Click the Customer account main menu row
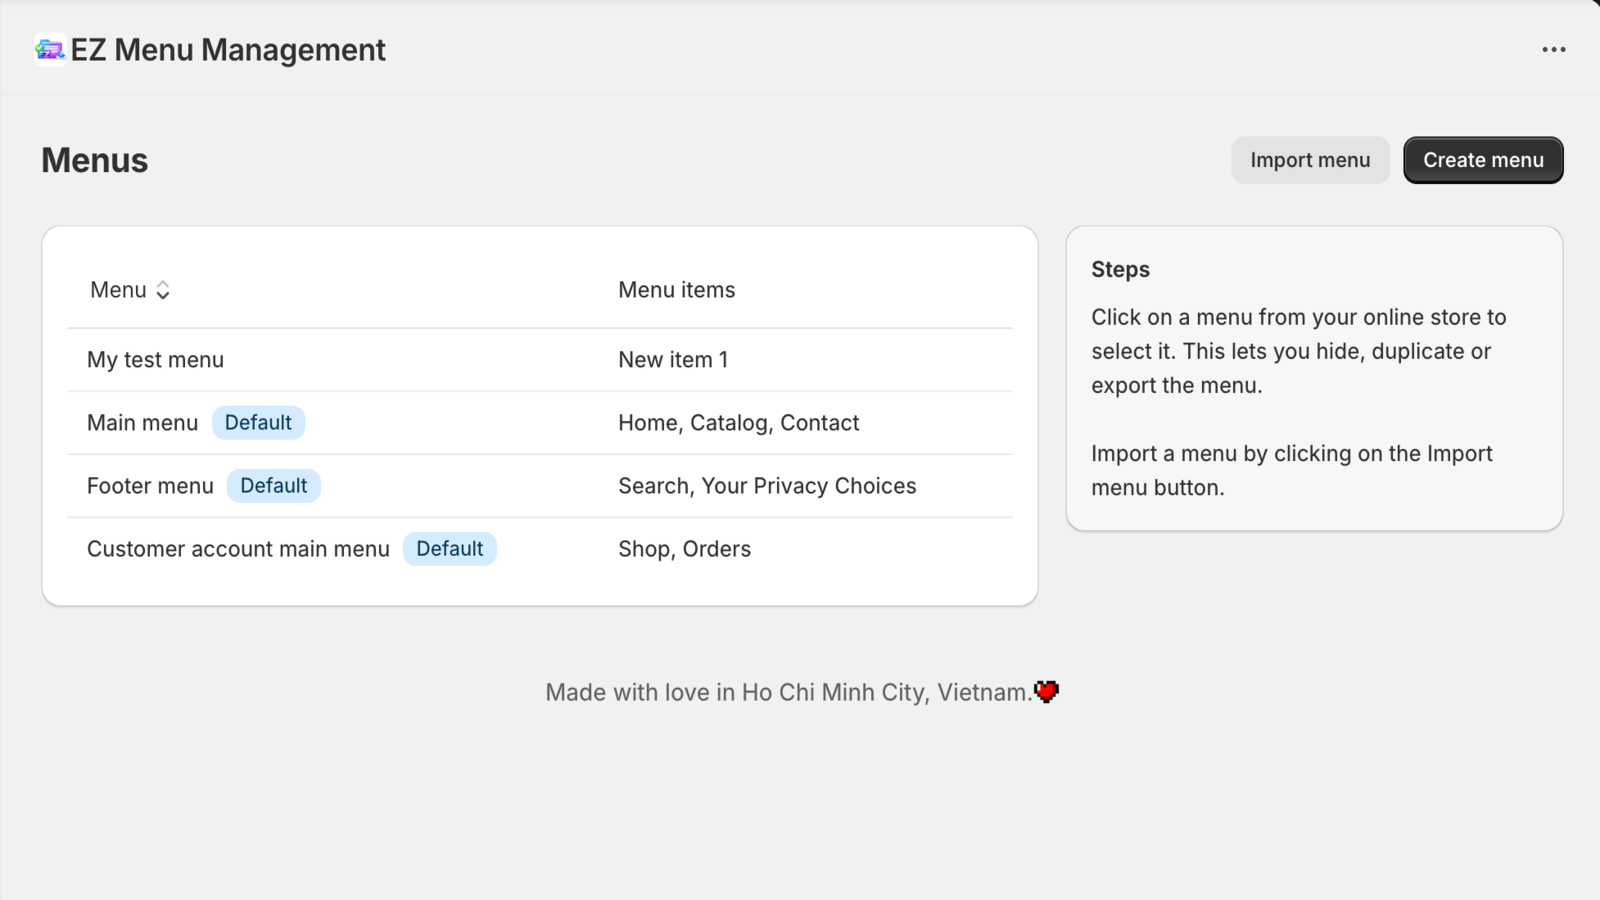 click(x=238, y=548)
